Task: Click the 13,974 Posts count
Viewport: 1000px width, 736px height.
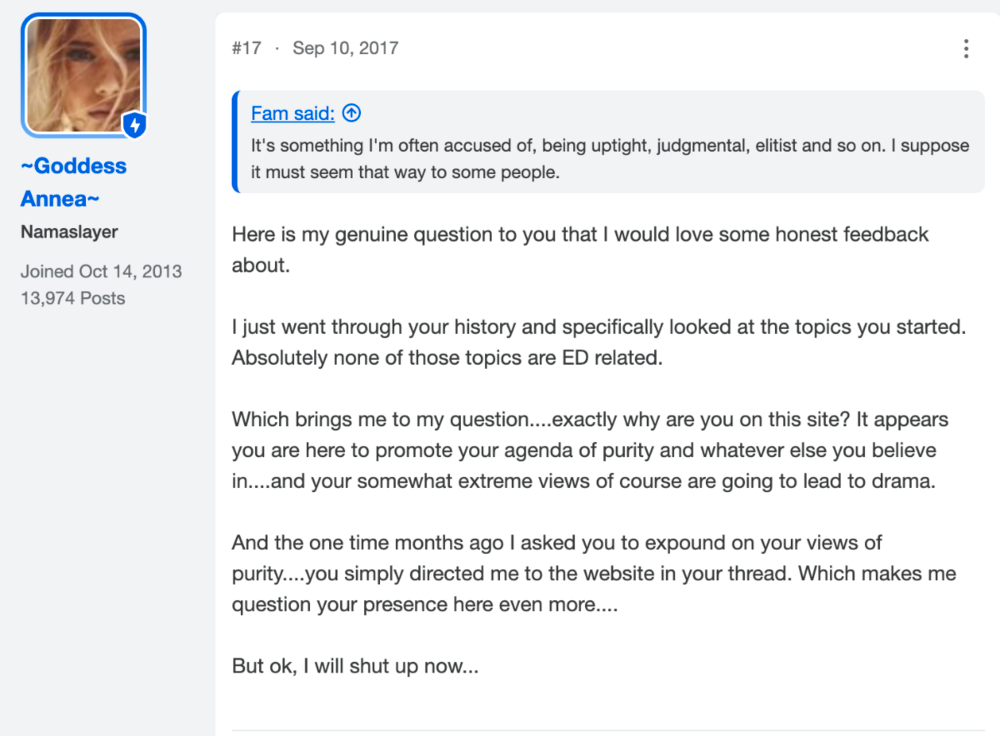Action: click(73, 298)
